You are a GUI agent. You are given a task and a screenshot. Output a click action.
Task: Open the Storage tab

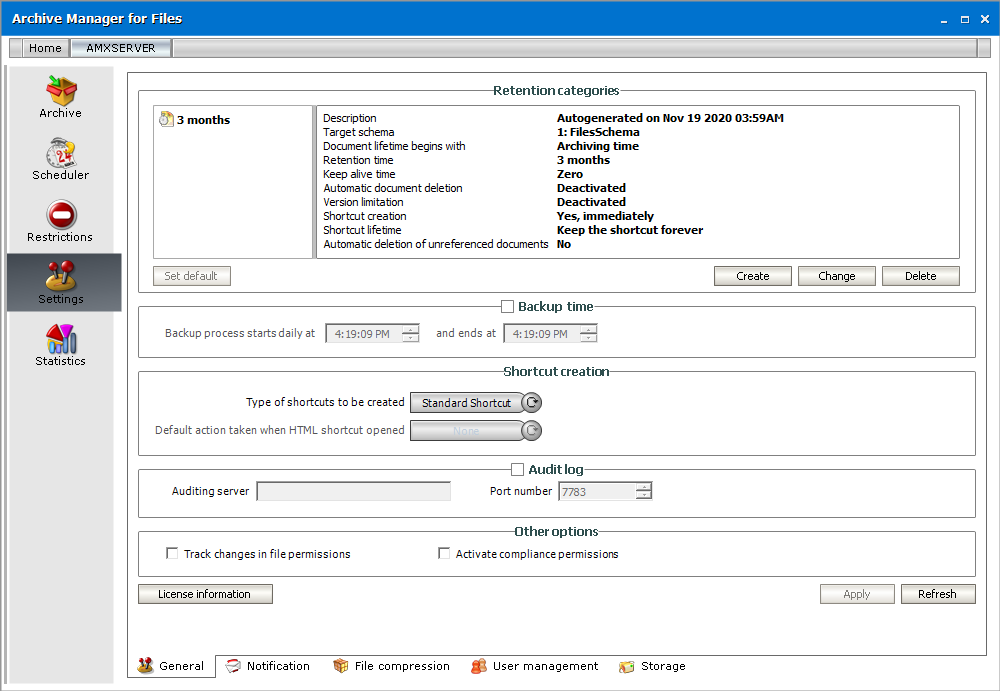(652, 666)
